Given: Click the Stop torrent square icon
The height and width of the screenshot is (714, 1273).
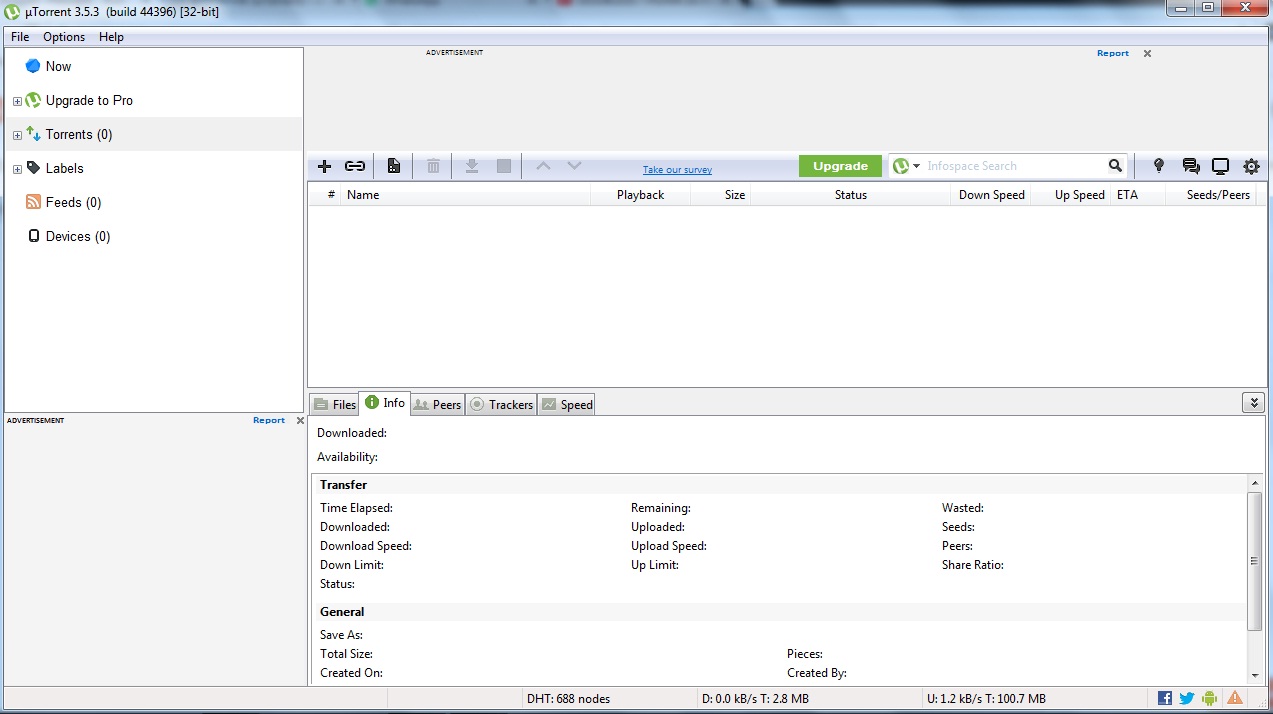Looking at the screenshot, I should pos(504,166).
